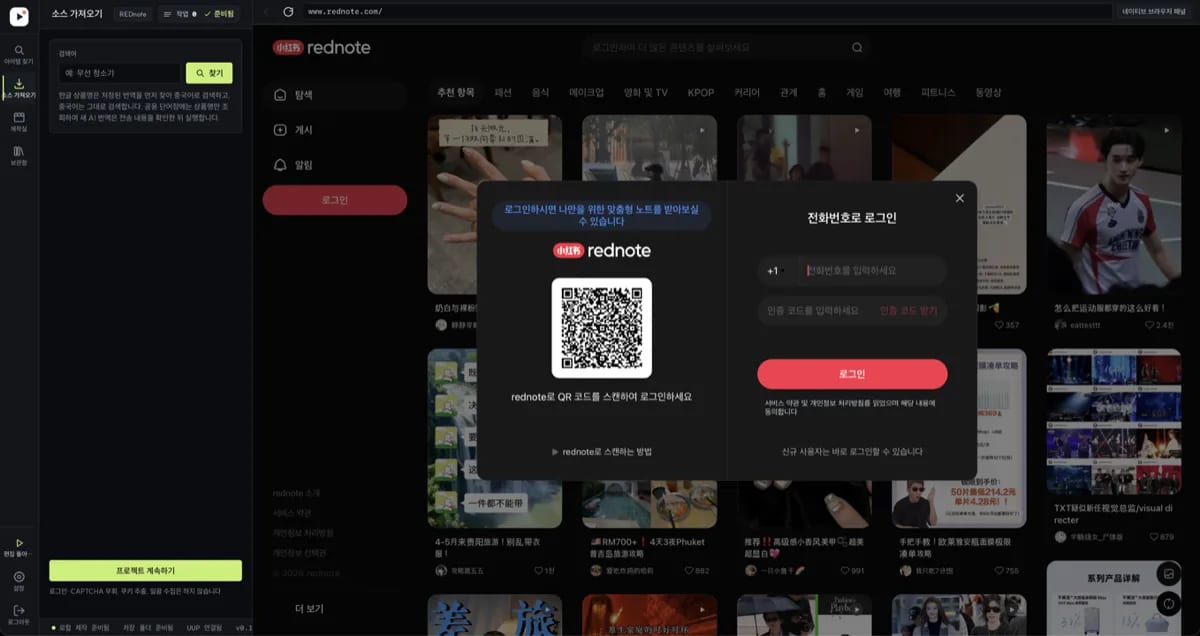The image size is (1200, 636).
Task: Click the 검색어 search term input
Action: (119, 73)
